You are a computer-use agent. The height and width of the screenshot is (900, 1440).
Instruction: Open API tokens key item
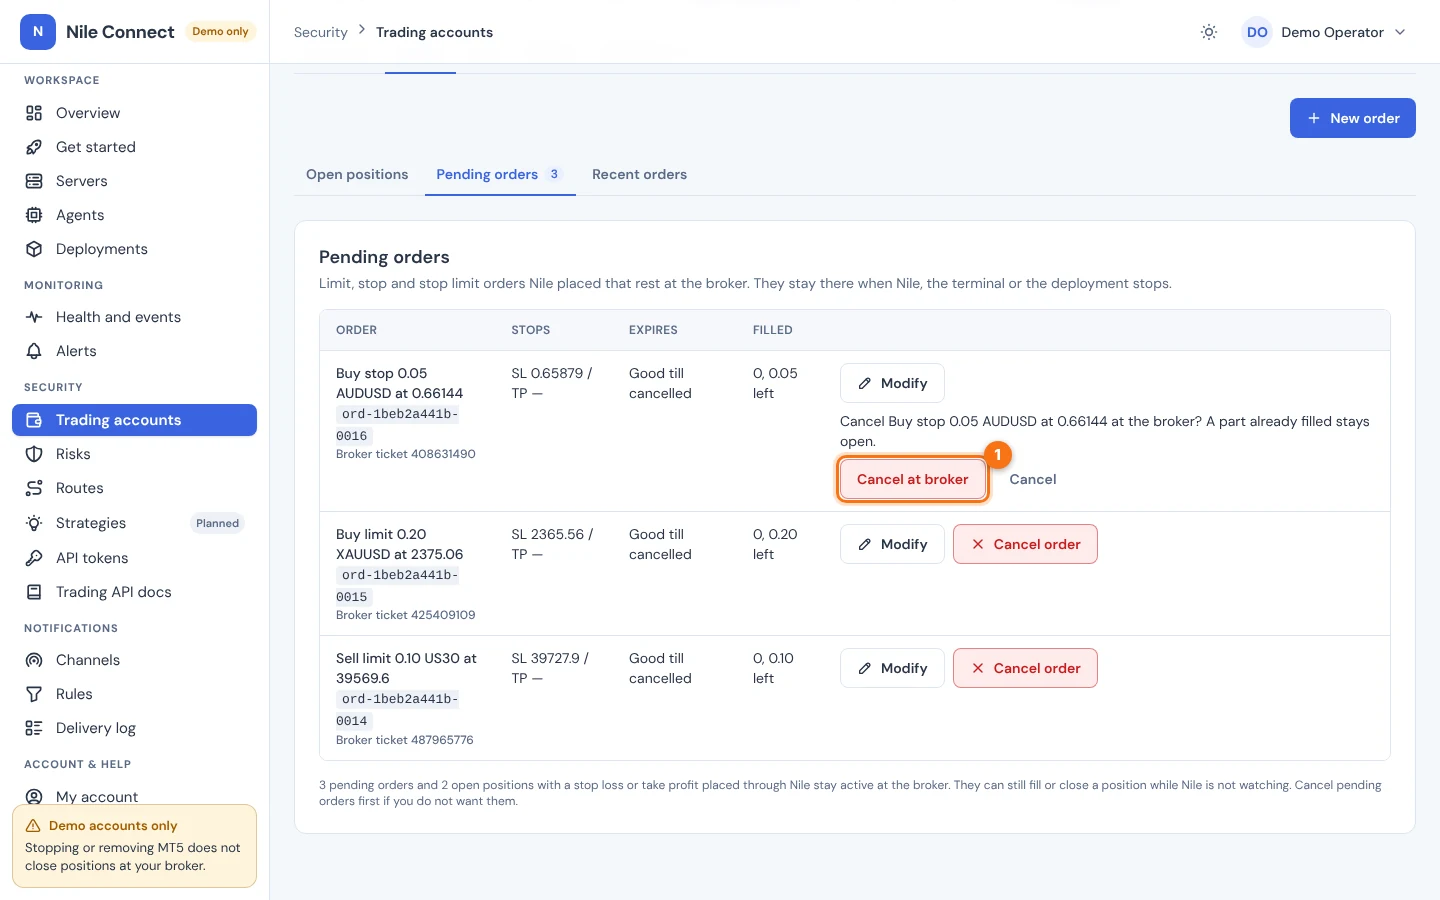point(134,558)
